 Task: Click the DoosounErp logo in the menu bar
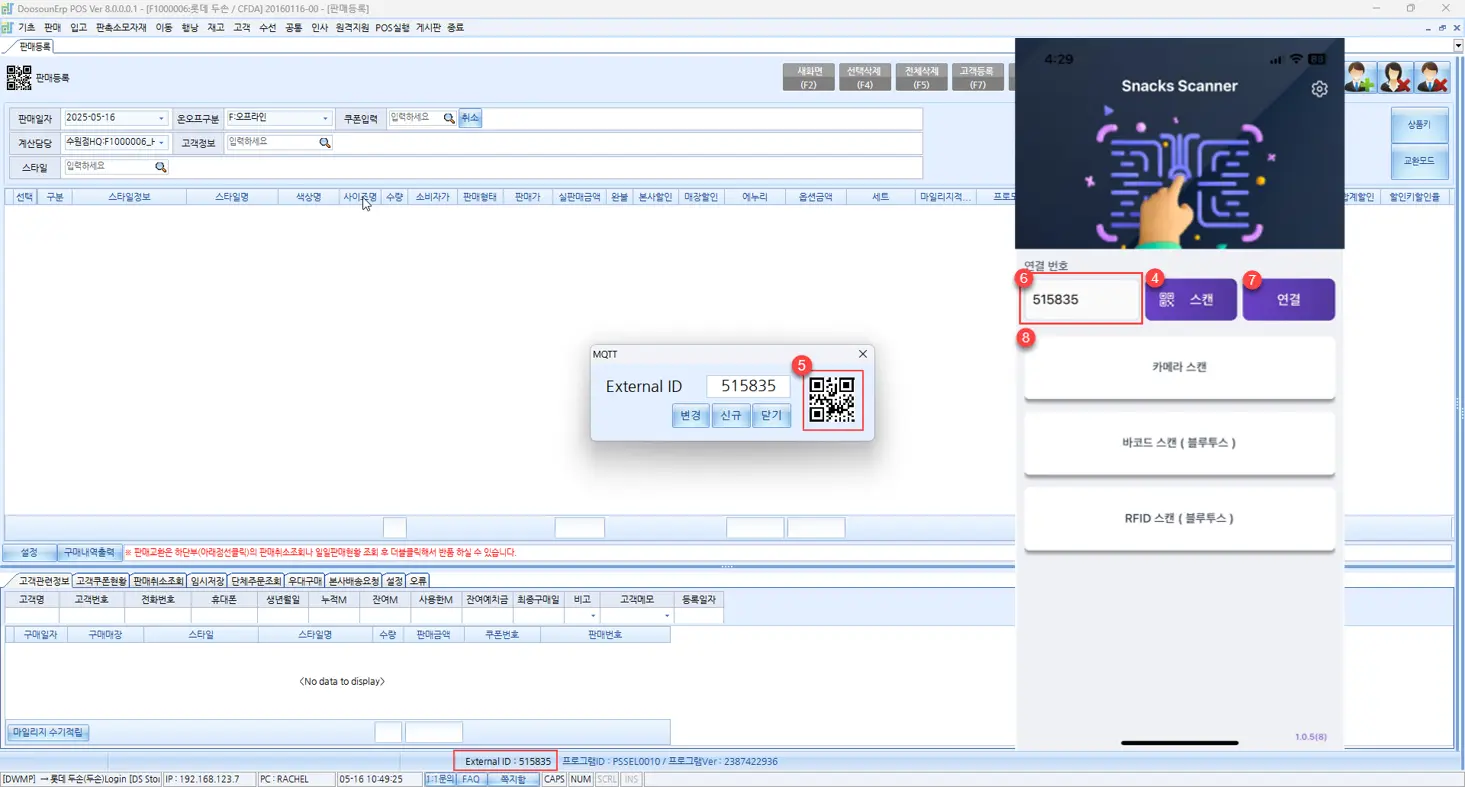[x=9, y=28]
